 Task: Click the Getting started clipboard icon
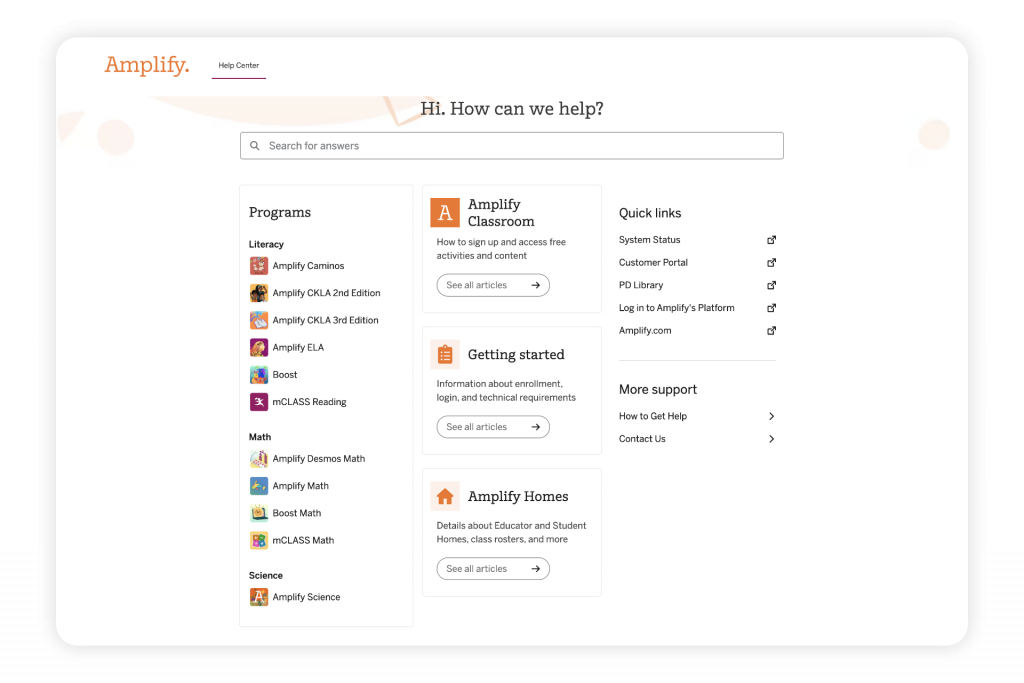[x=445, y=355]
